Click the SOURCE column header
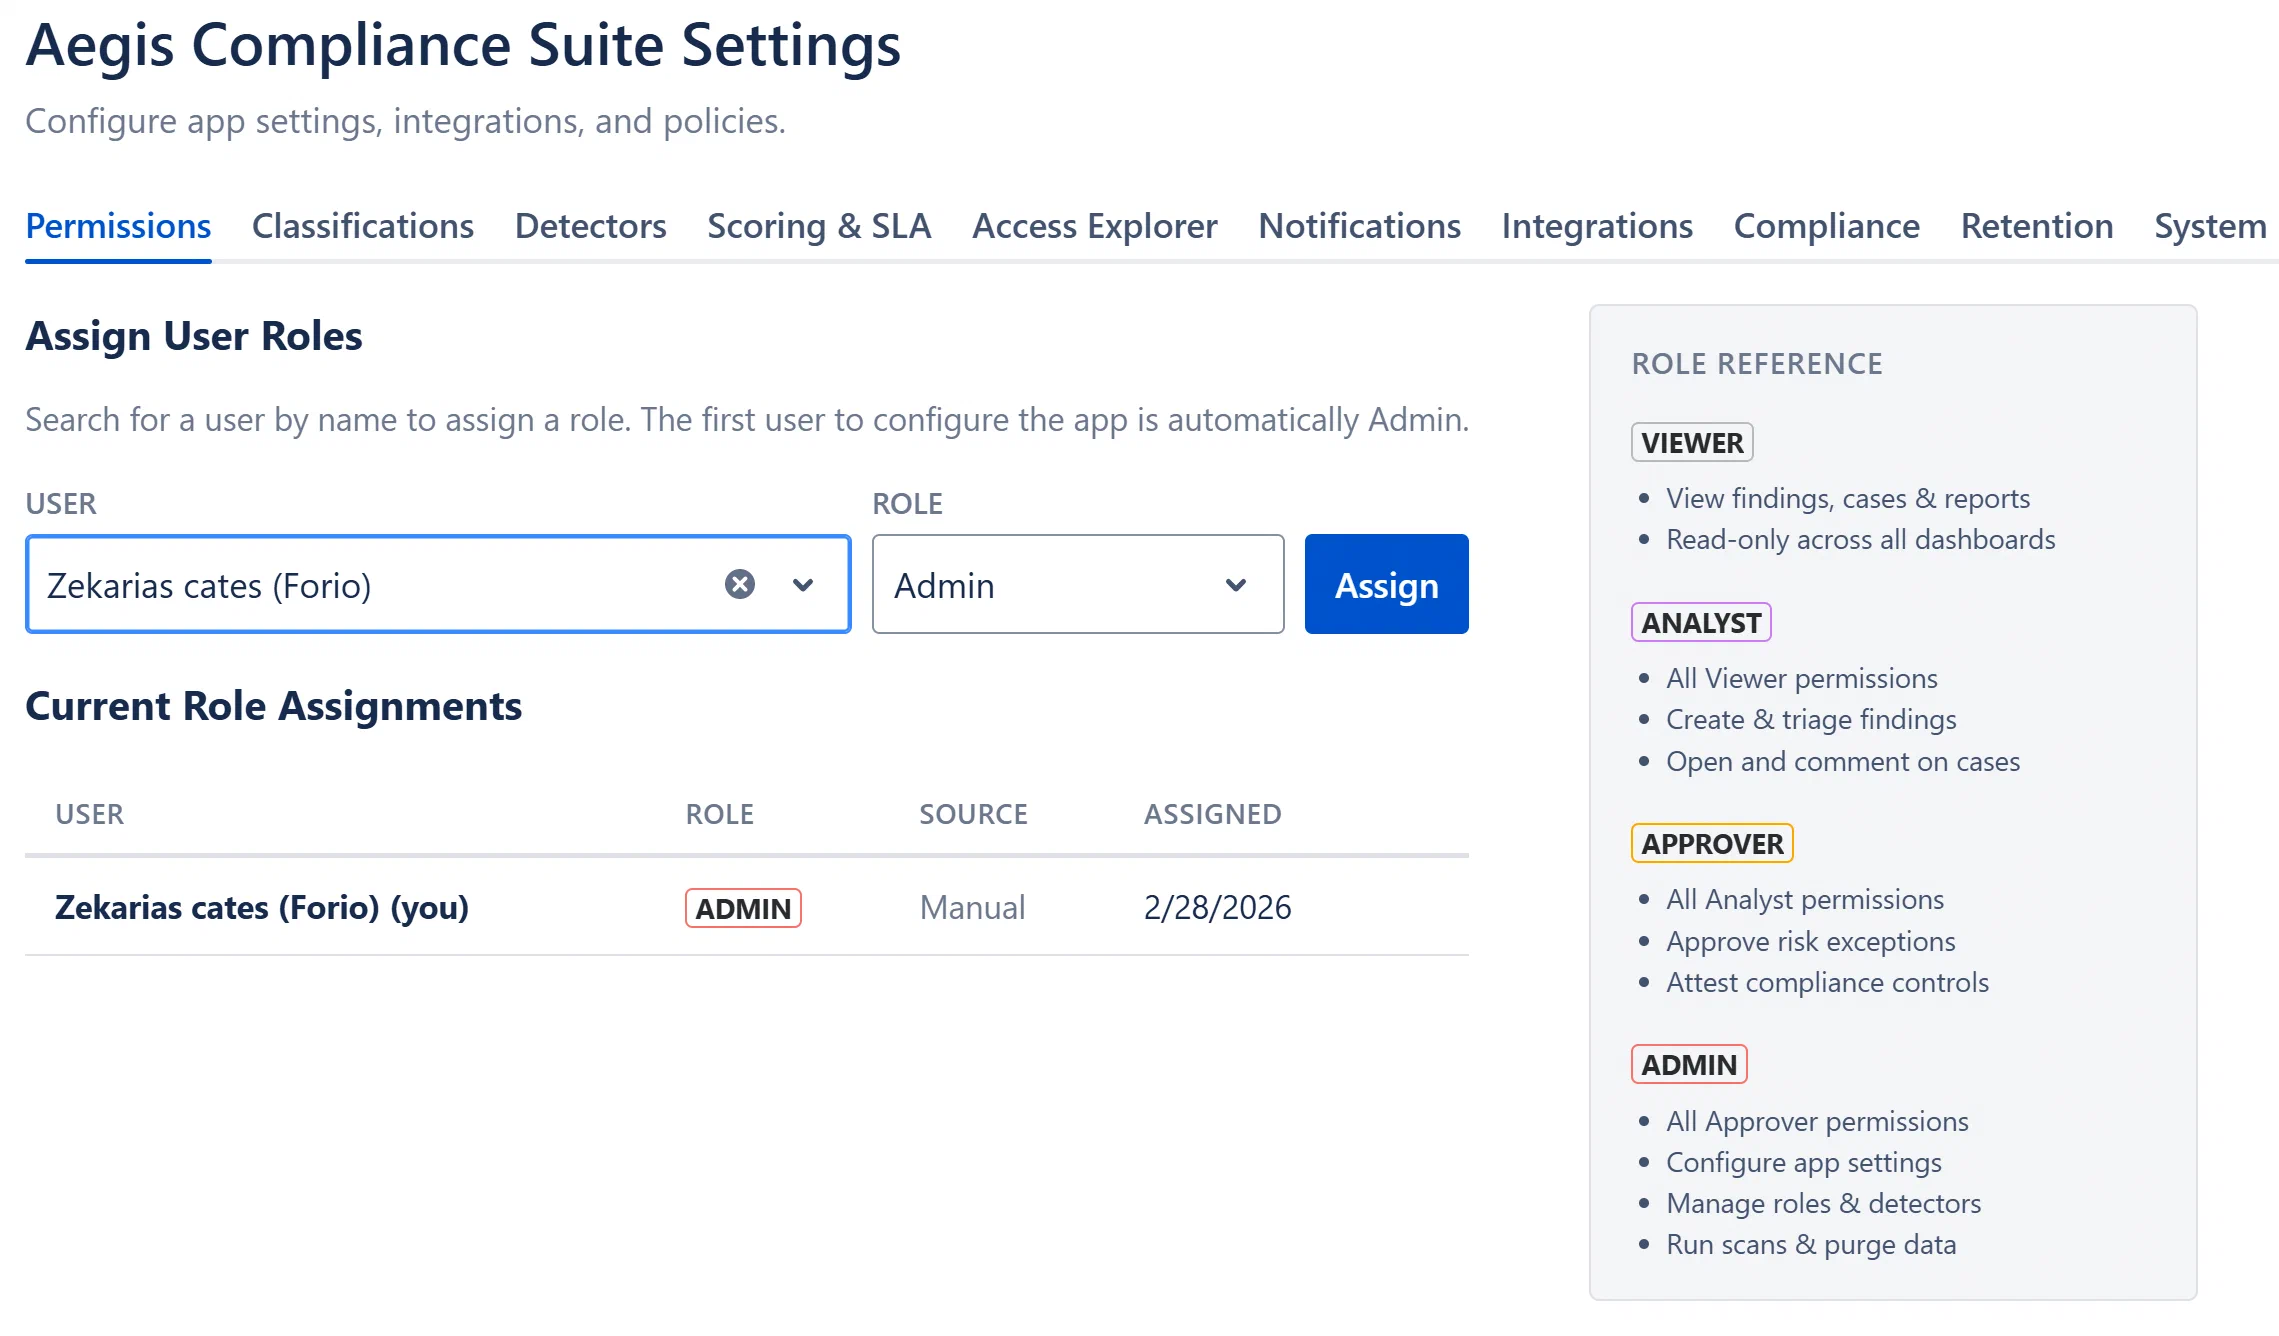Screen dimensions: 2279x1336 973,814
